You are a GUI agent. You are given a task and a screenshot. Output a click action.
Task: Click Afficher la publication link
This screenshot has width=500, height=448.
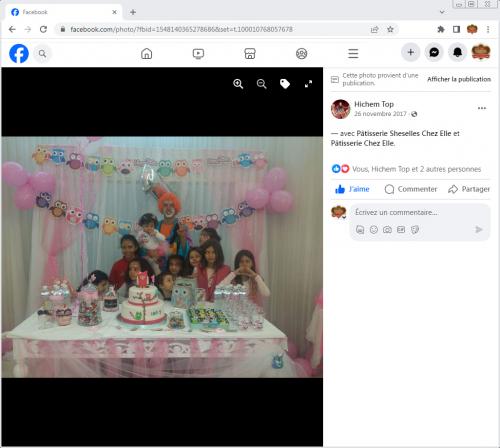pos(459,79)
